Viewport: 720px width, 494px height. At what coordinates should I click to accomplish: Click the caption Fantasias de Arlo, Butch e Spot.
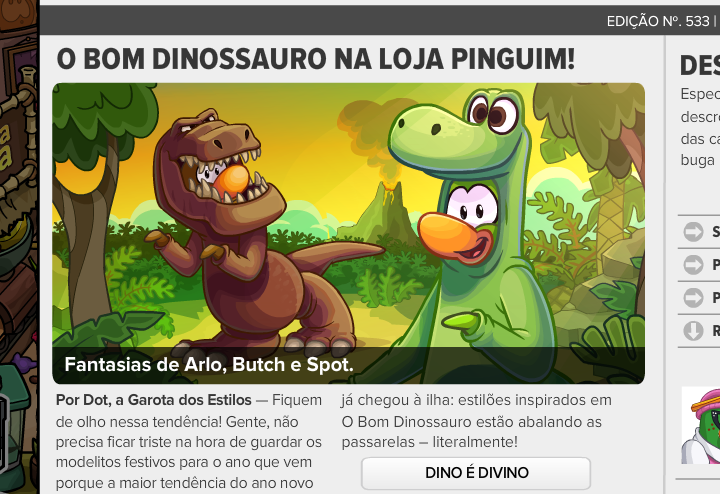tap(209, 365)
